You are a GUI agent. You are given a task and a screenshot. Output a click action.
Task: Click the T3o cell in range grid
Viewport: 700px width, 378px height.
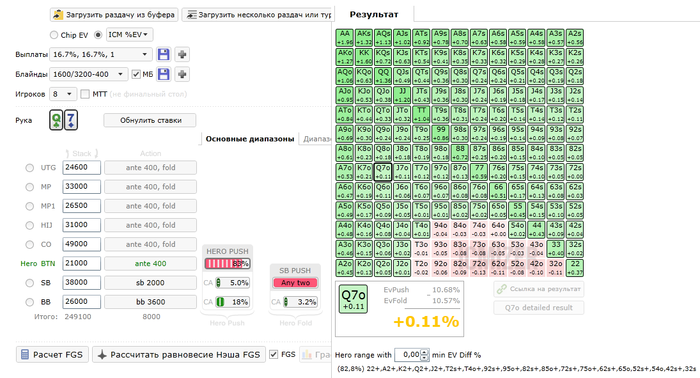(421, 249)
